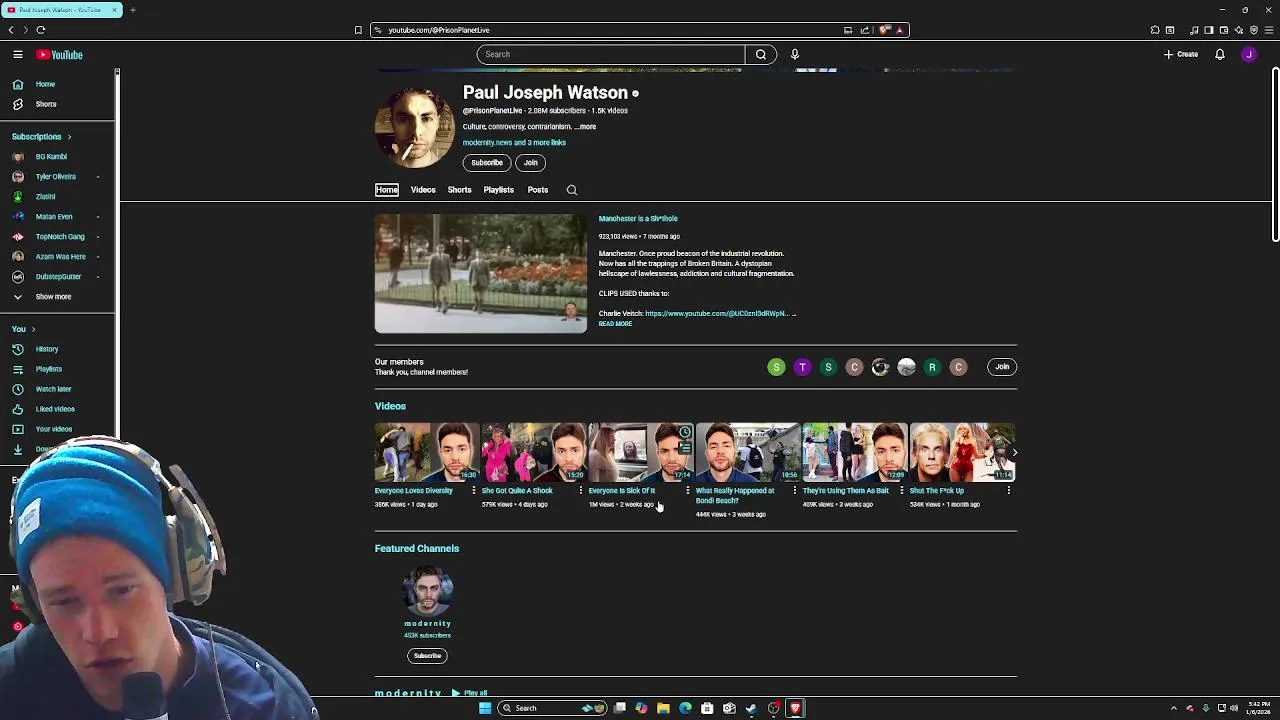This screenshot has height=720, width=1280.
Task: Switch to the Posts tab
Action: [x=538, y=190]
